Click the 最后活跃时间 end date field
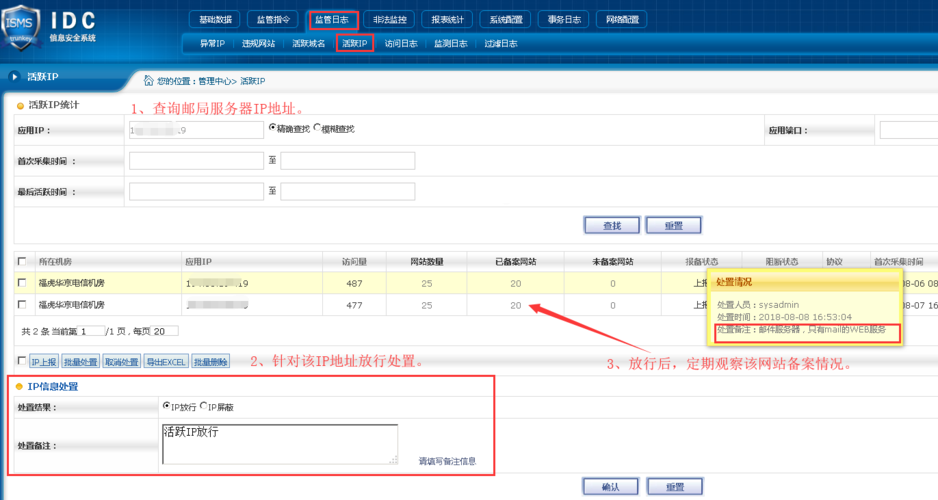The image size is (938, 500). tap(348, 191)
